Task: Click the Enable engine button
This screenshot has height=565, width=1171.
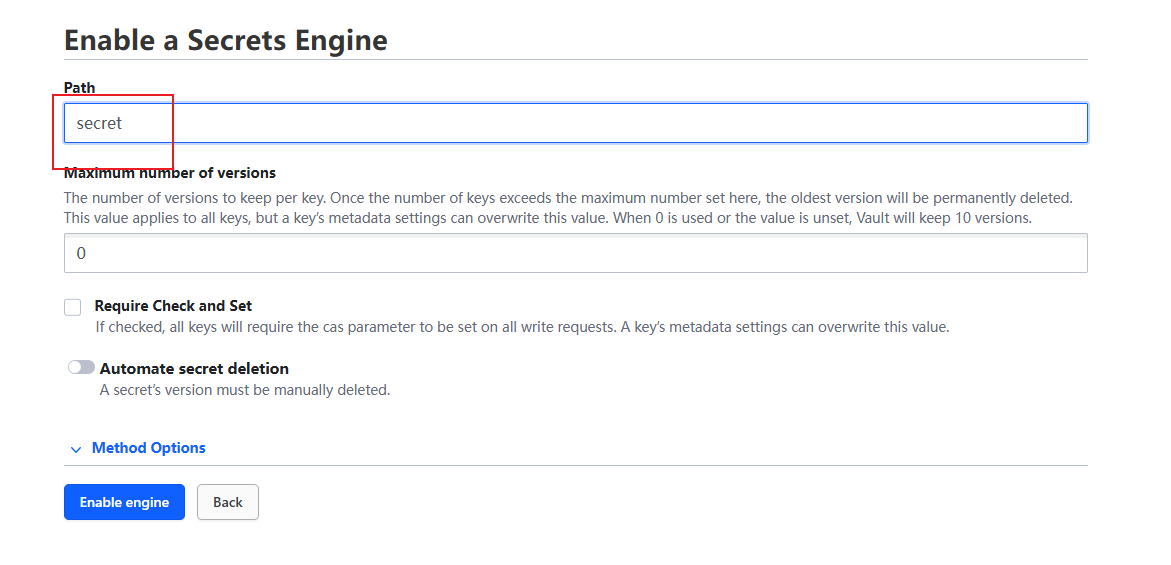Action: click(x=124, y=502)
